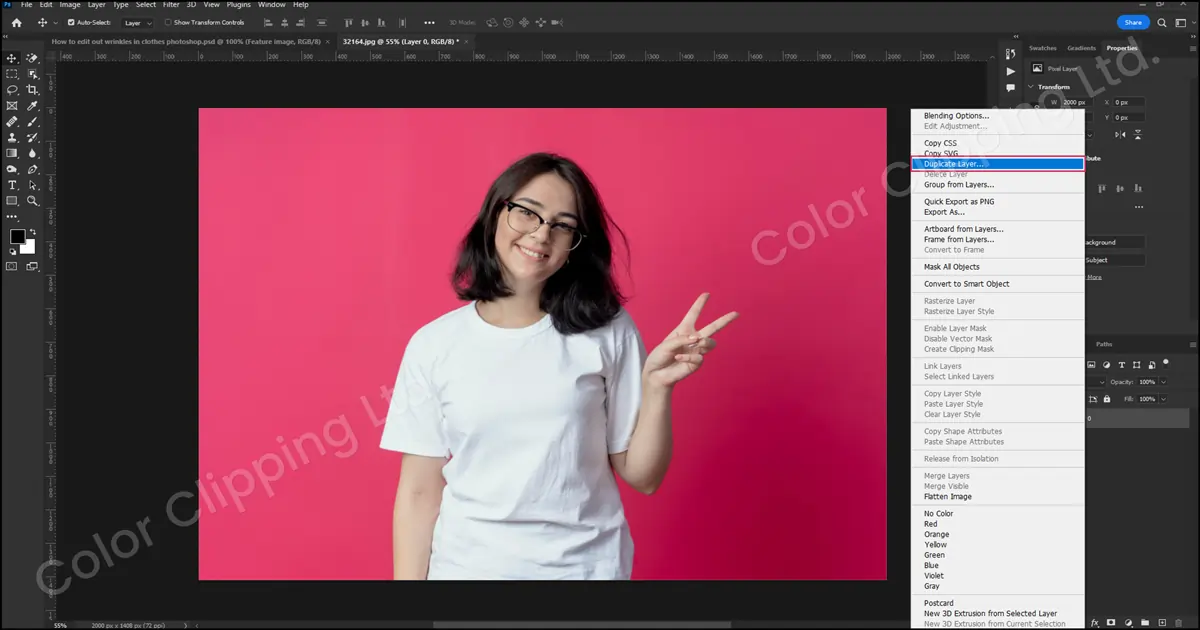Click the black foreground color swatch
Viewport: 1200px width, 630px height.
click(17, 237)
